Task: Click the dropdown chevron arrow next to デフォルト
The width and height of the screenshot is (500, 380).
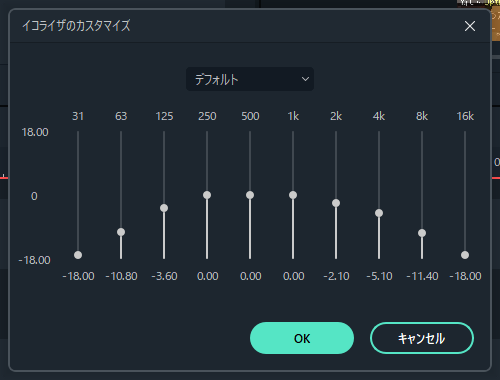Action: tap(305, 79)
